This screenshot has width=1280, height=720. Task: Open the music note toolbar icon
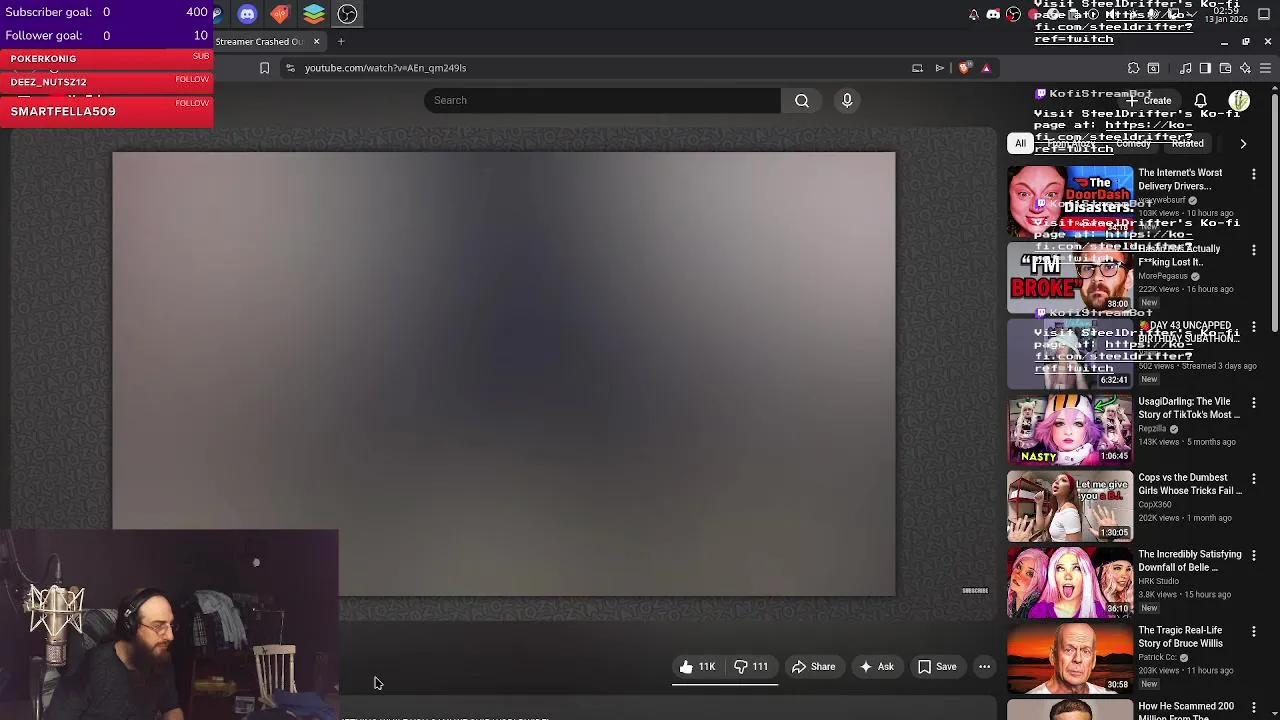tap(1185, 68)
